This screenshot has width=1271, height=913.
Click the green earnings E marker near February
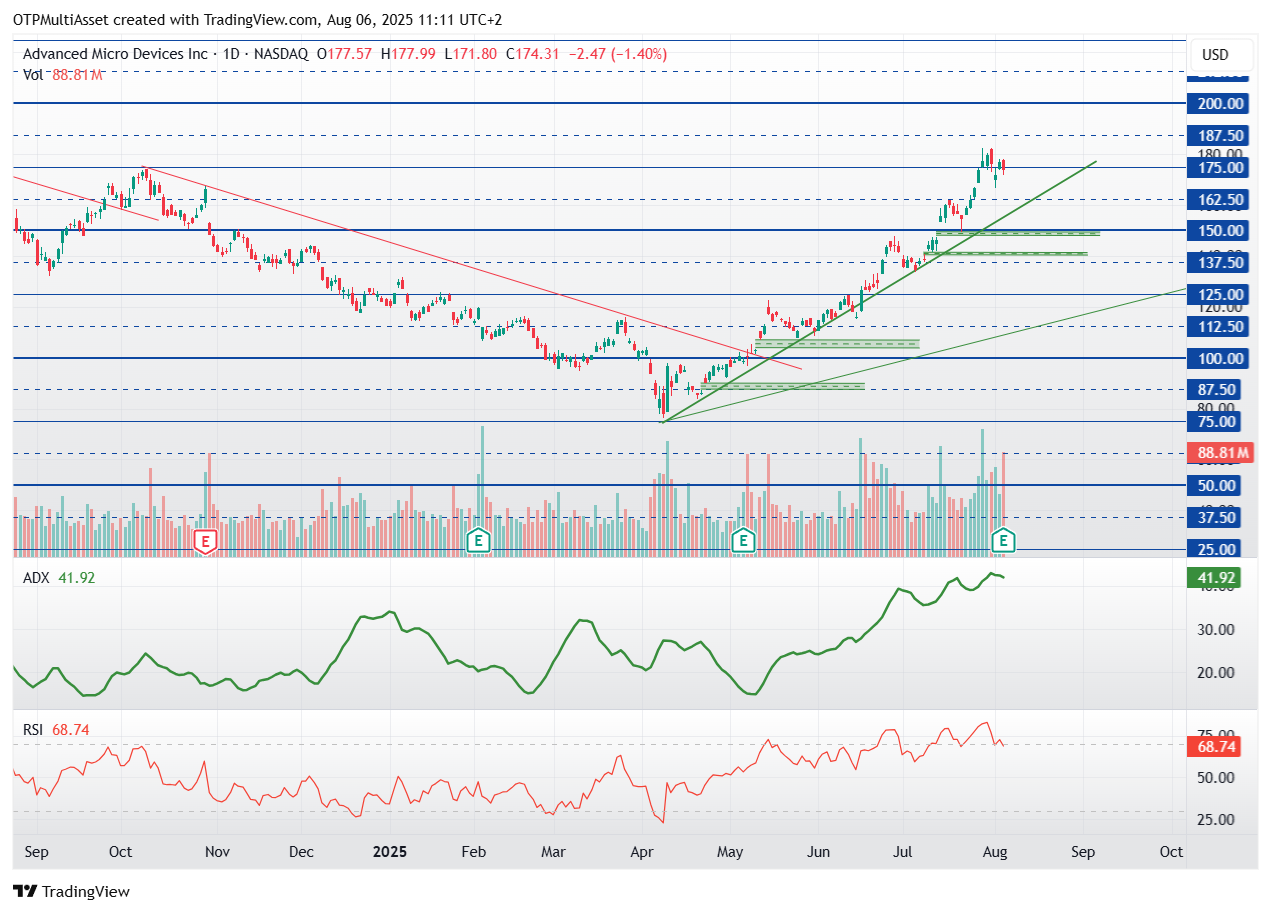click(479, 542)
